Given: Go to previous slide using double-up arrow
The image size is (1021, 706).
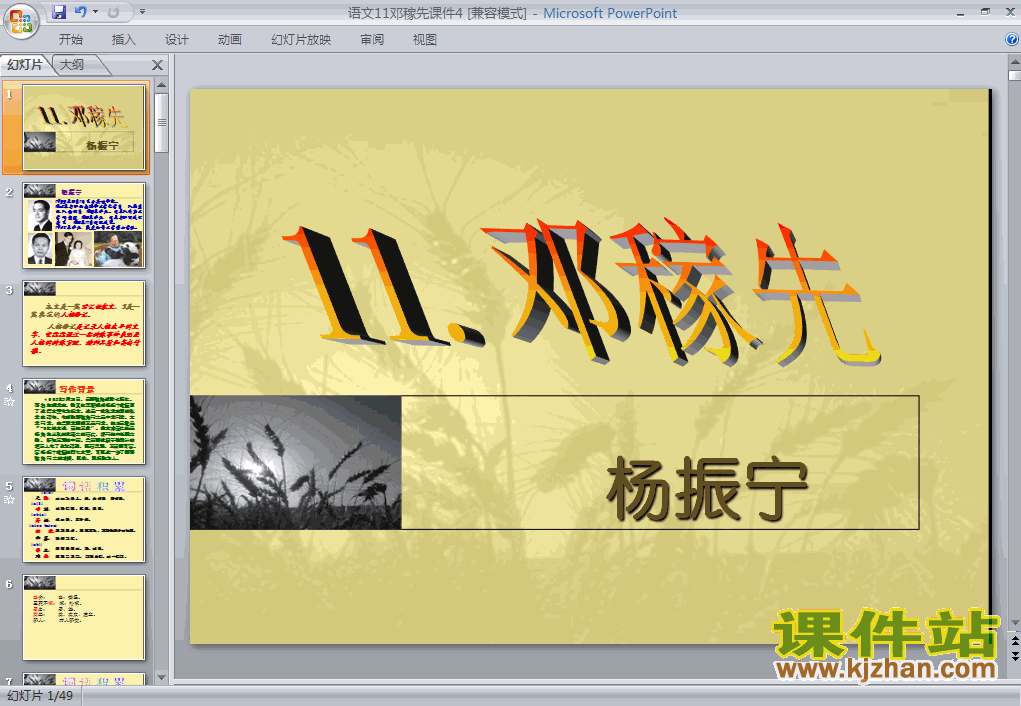Looking at the screenshot, I should (1014, 641).
